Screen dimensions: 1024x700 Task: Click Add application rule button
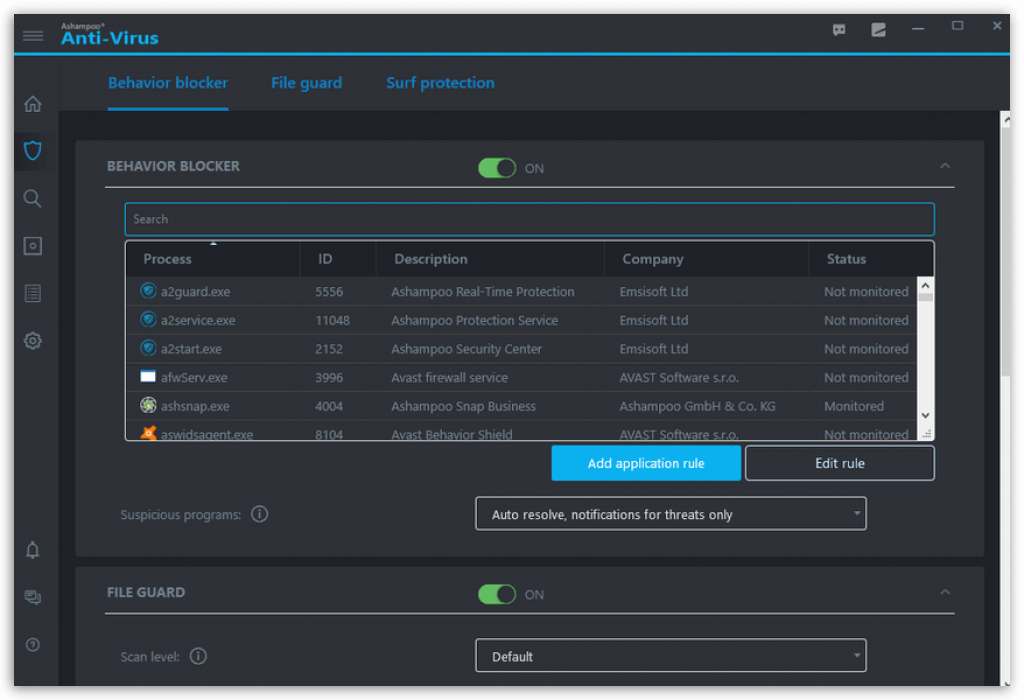coord(646,463)
